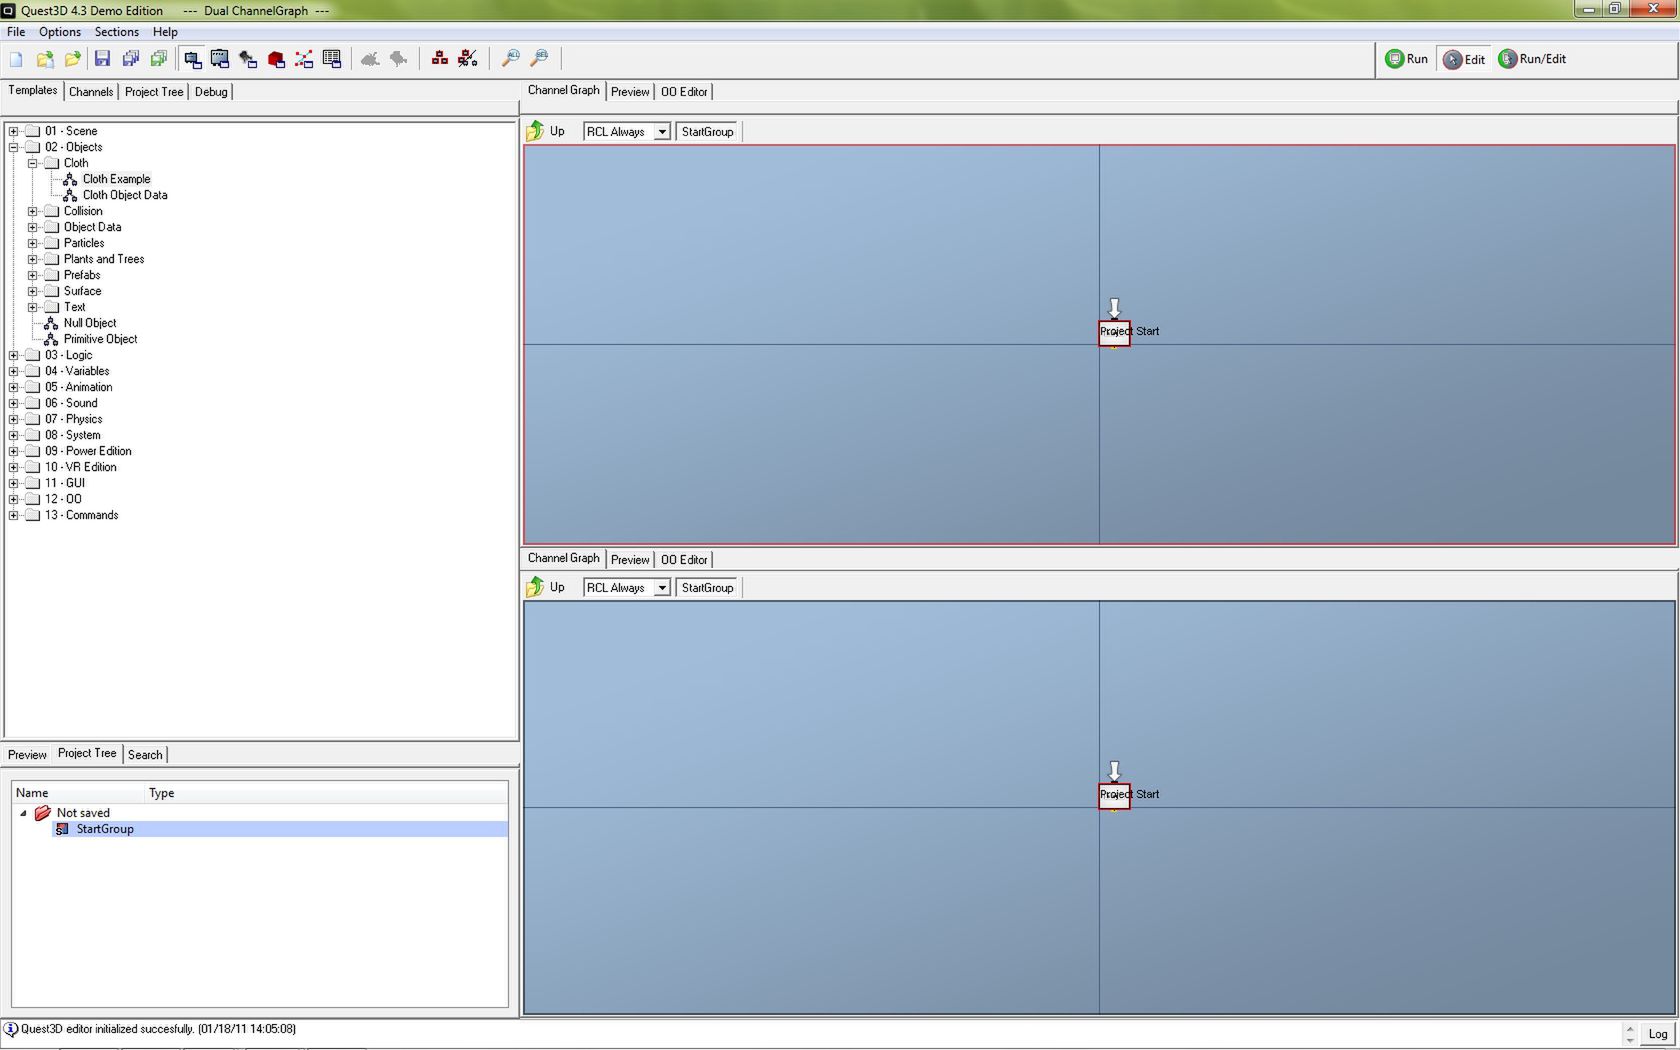Viewport: 1680px width, 1050px height.
Task: Toggle the Edit mode button
Action: (1463, 59)
